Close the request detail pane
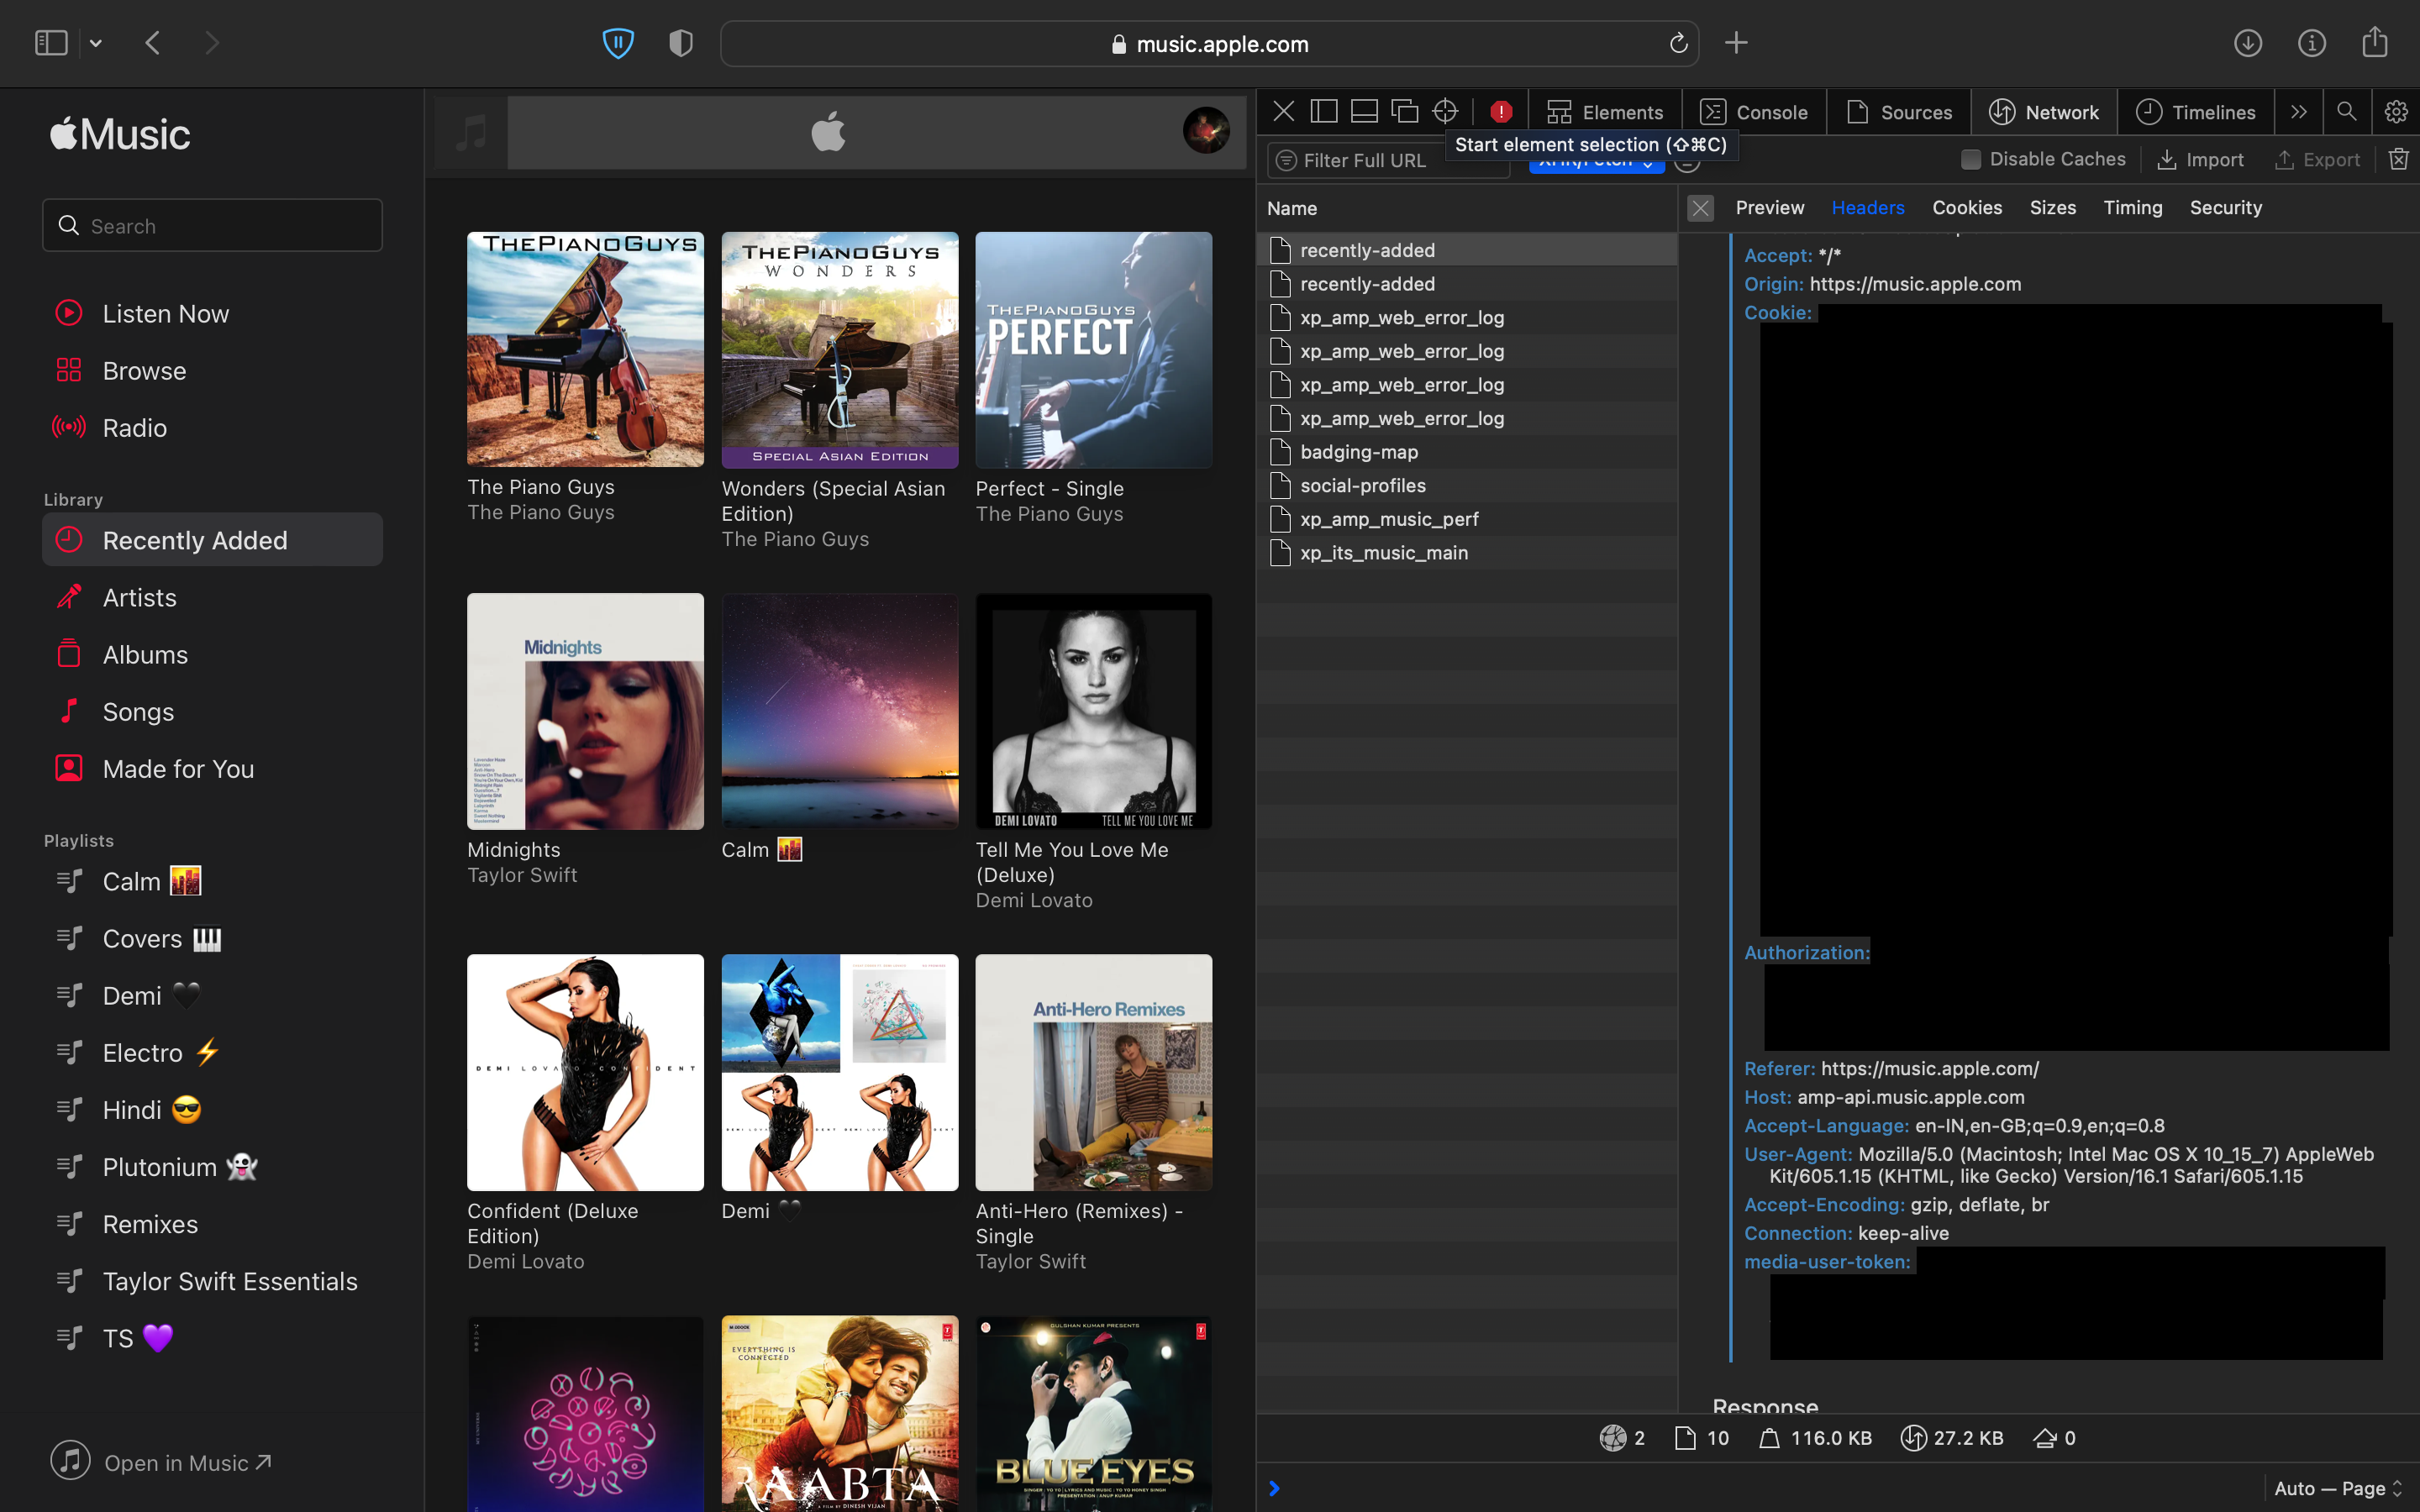Screen dimensions: 2420x1512 1700,208
